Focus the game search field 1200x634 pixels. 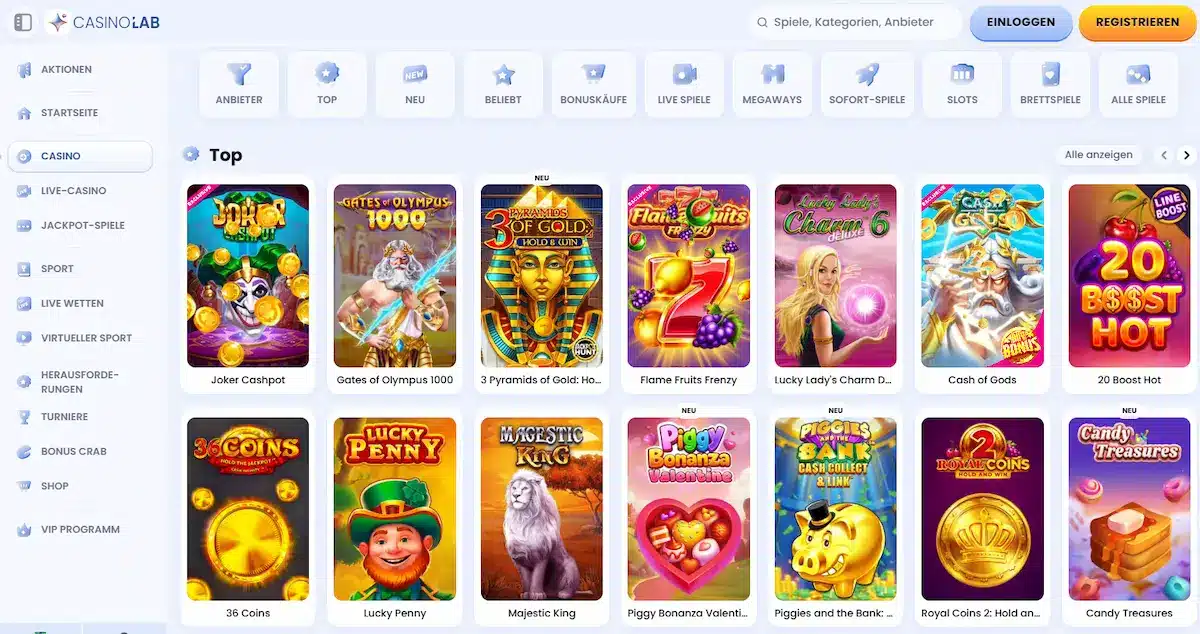(x=854, y=22)
